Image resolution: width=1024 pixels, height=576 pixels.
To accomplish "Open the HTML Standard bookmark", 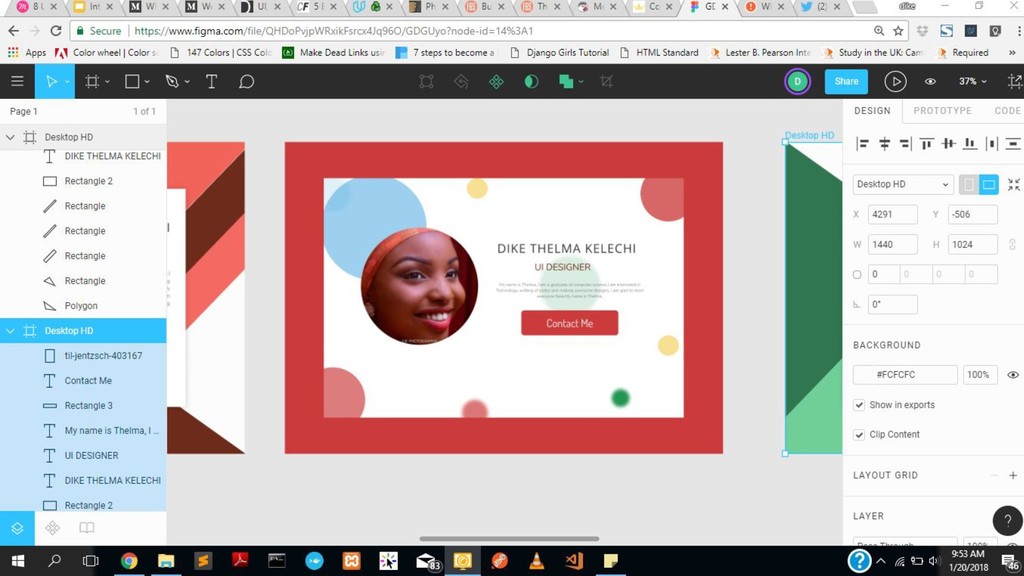I will pyautogui.click(x=659, y=52).
